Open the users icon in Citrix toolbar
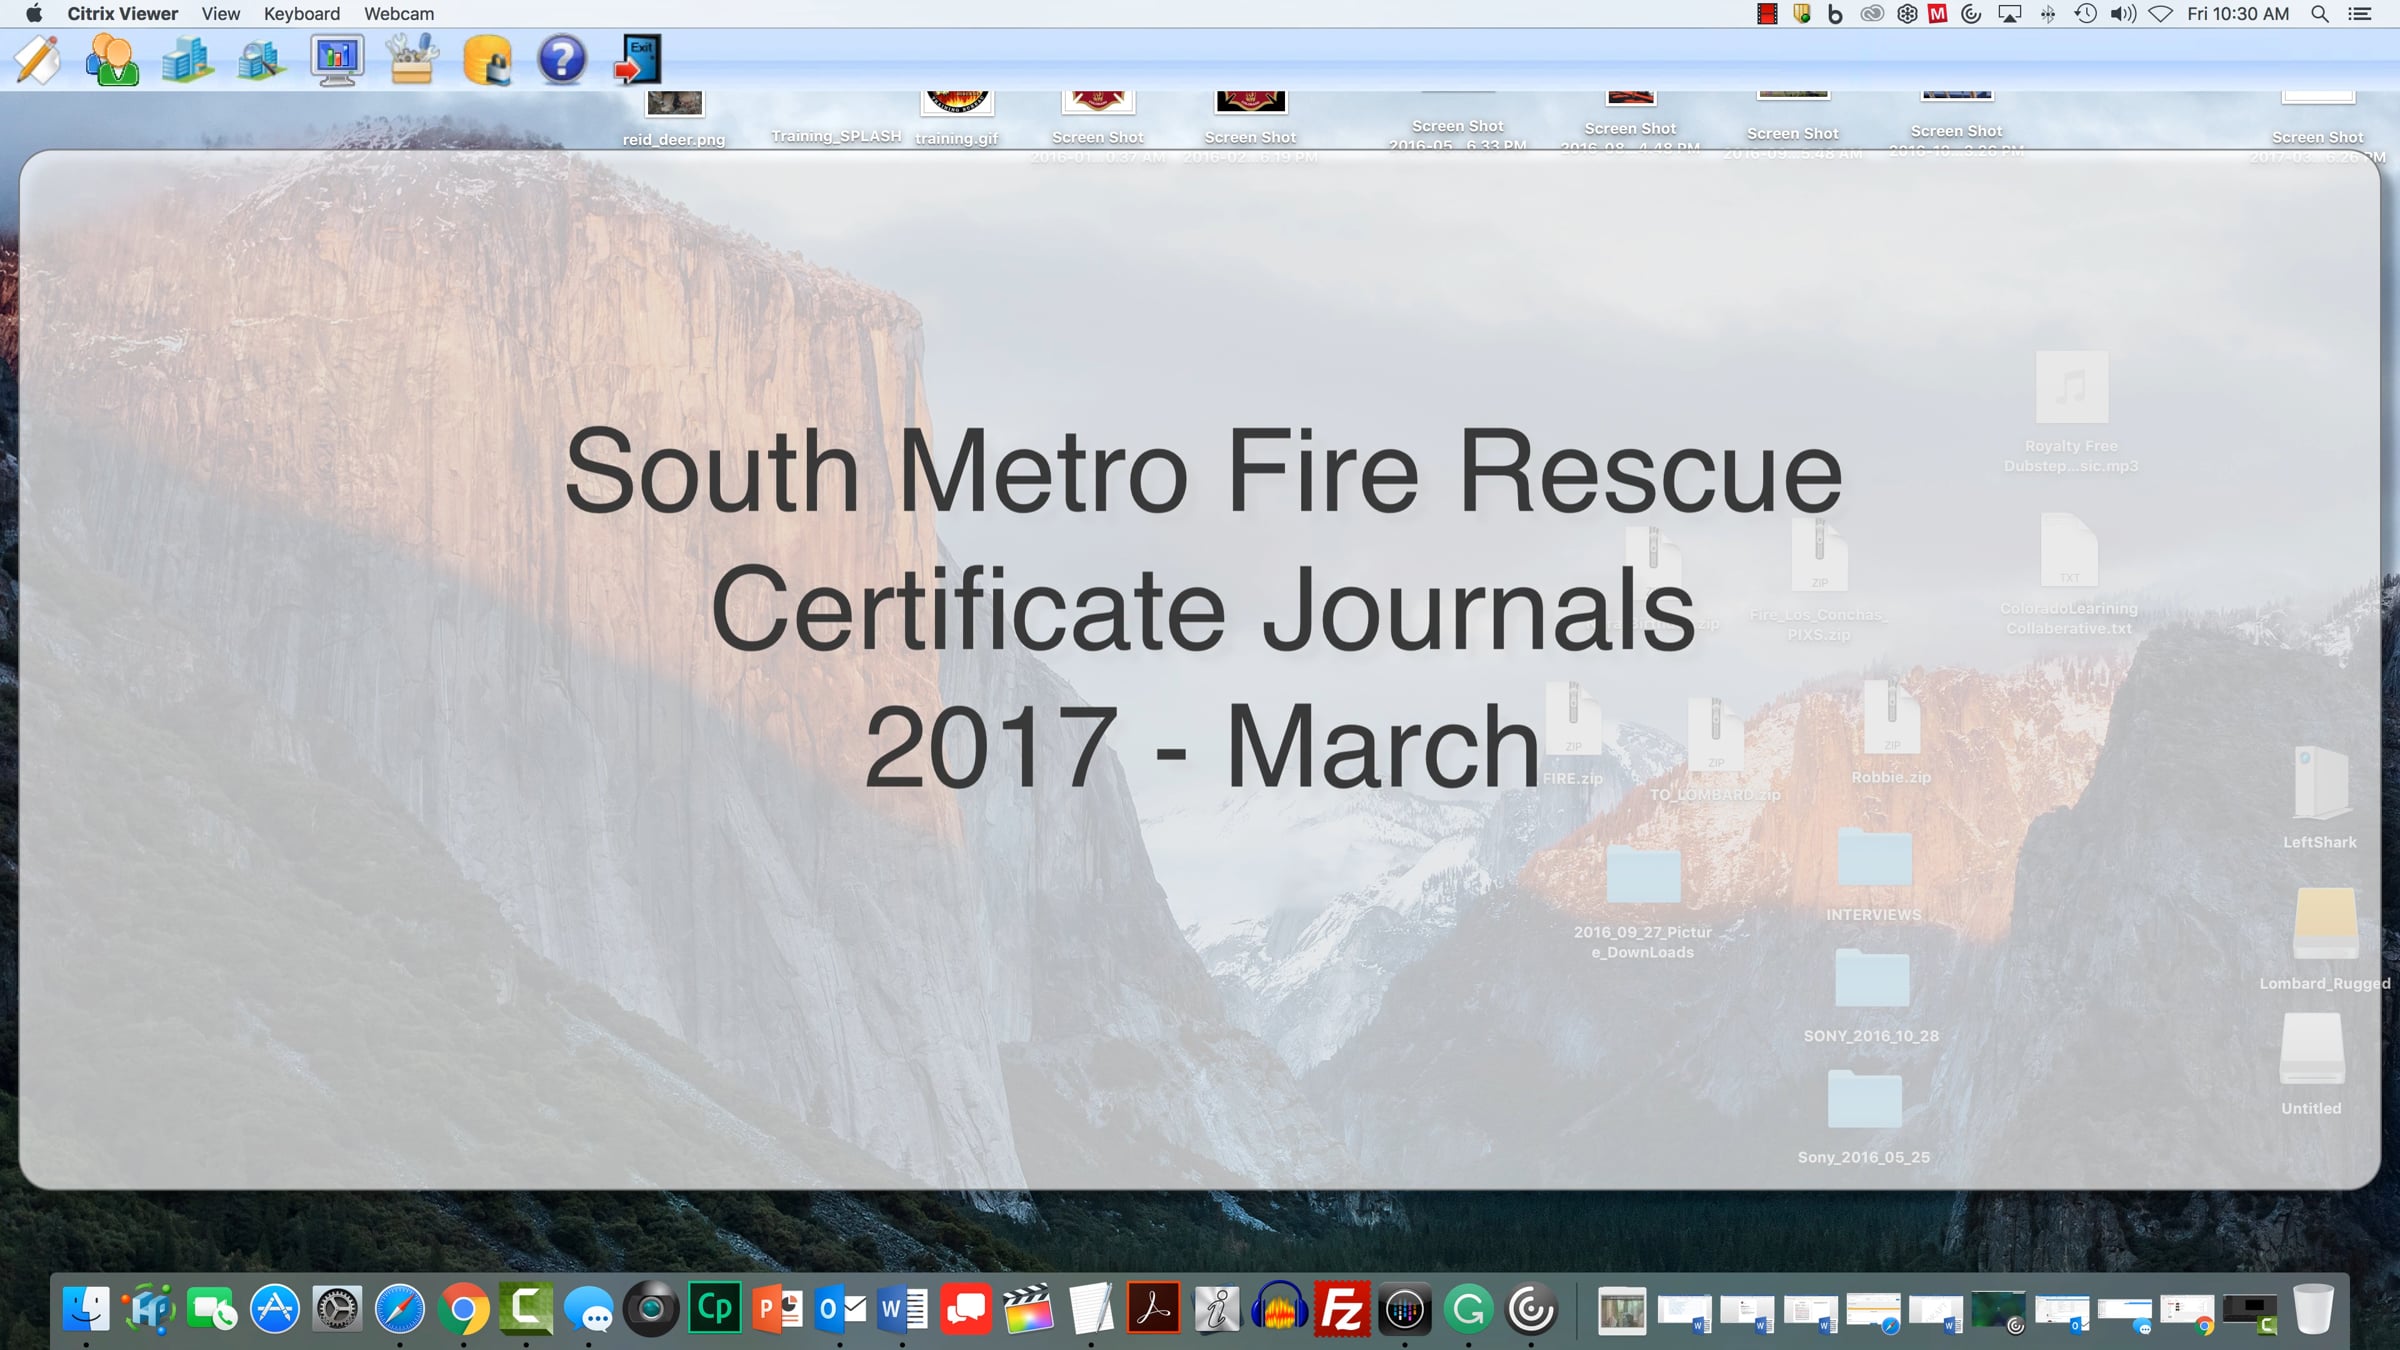This screenshot has height=1350, width=2400. click(x=112, y=60)
